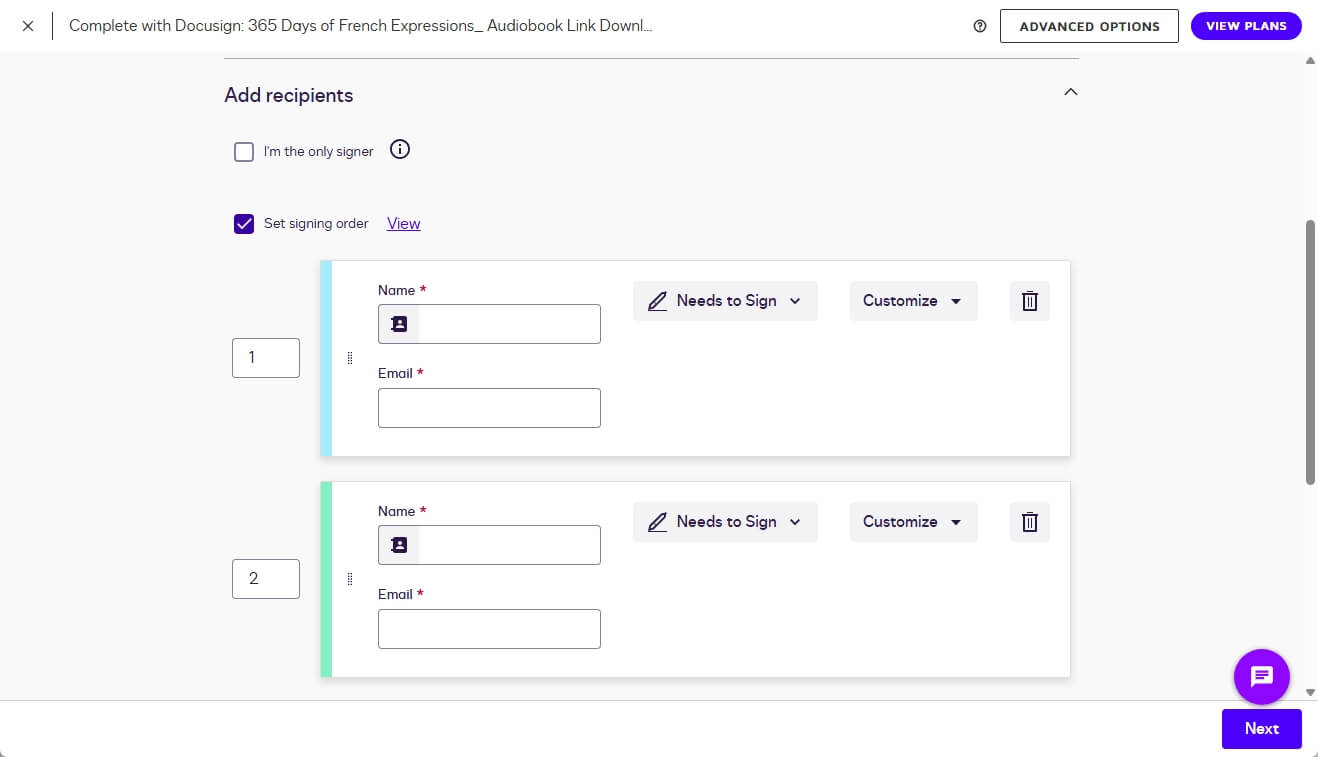The image size is (1318, 757).
Task: Delete recipient 1 with trash icon
Action: (1030, 301)
